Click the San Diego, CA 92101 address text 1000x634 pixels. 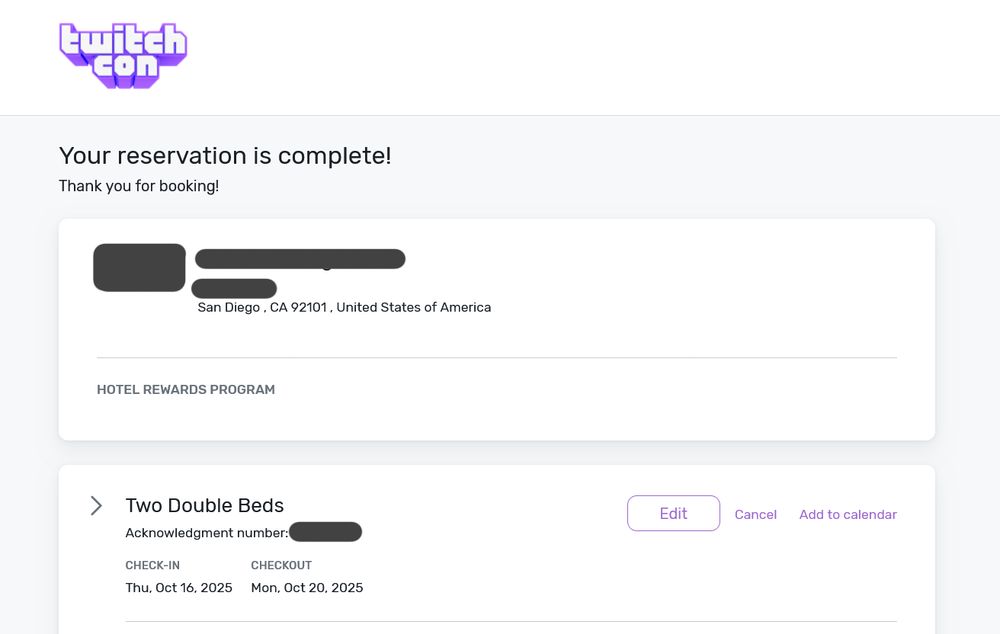pyautogui.click(x=344, y=307)
